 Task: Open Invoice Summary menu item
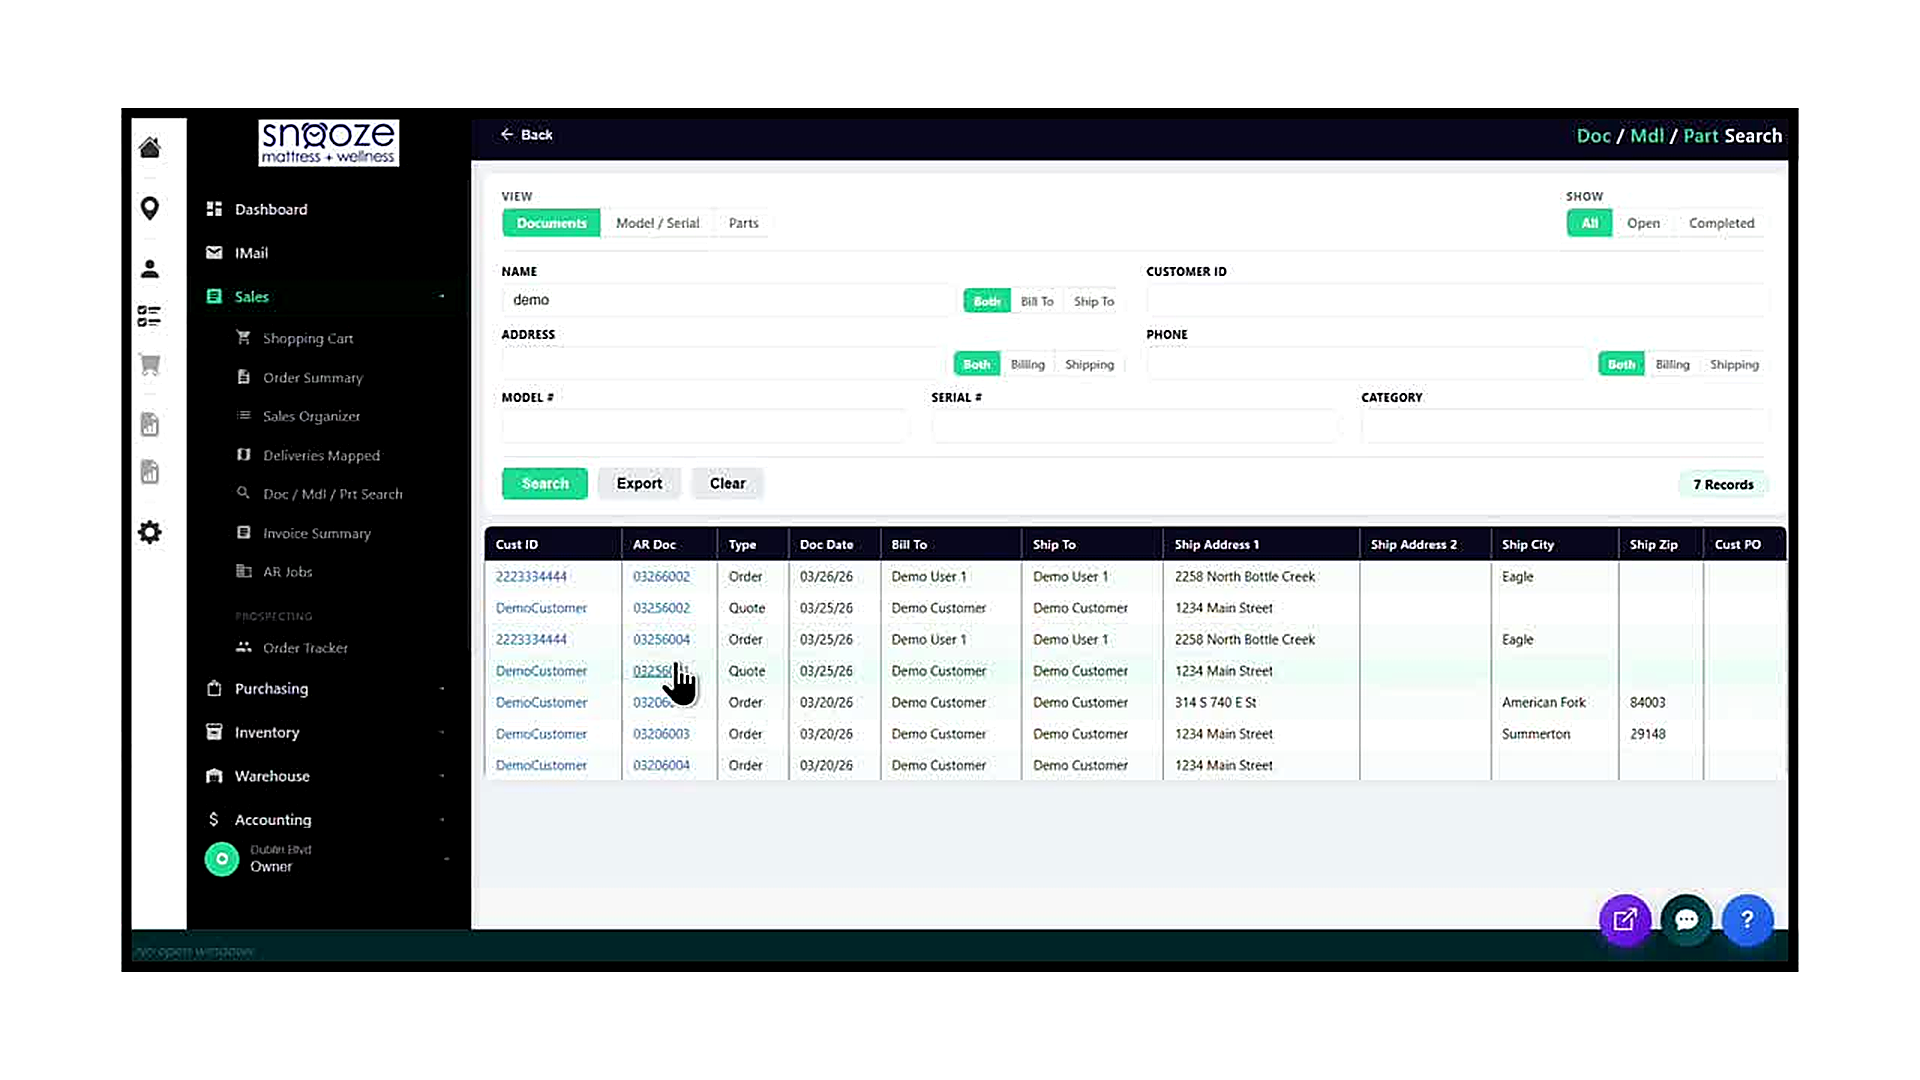(316, 533)
